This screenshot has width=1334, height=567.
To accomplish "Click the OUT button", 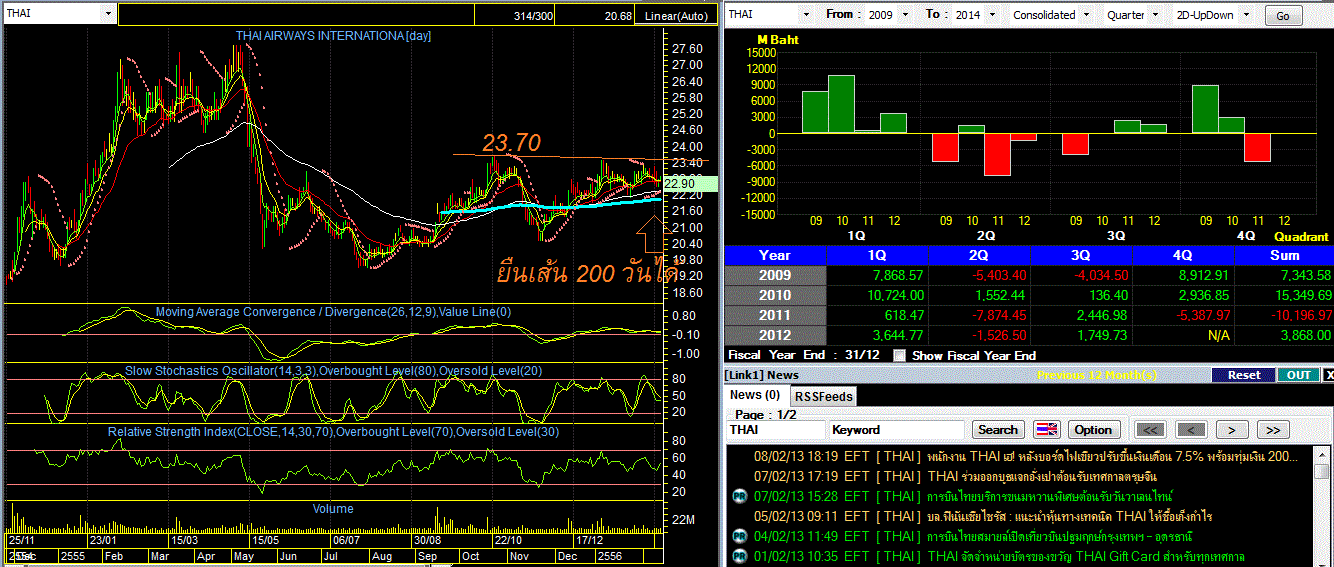I will click(1298, 375).
